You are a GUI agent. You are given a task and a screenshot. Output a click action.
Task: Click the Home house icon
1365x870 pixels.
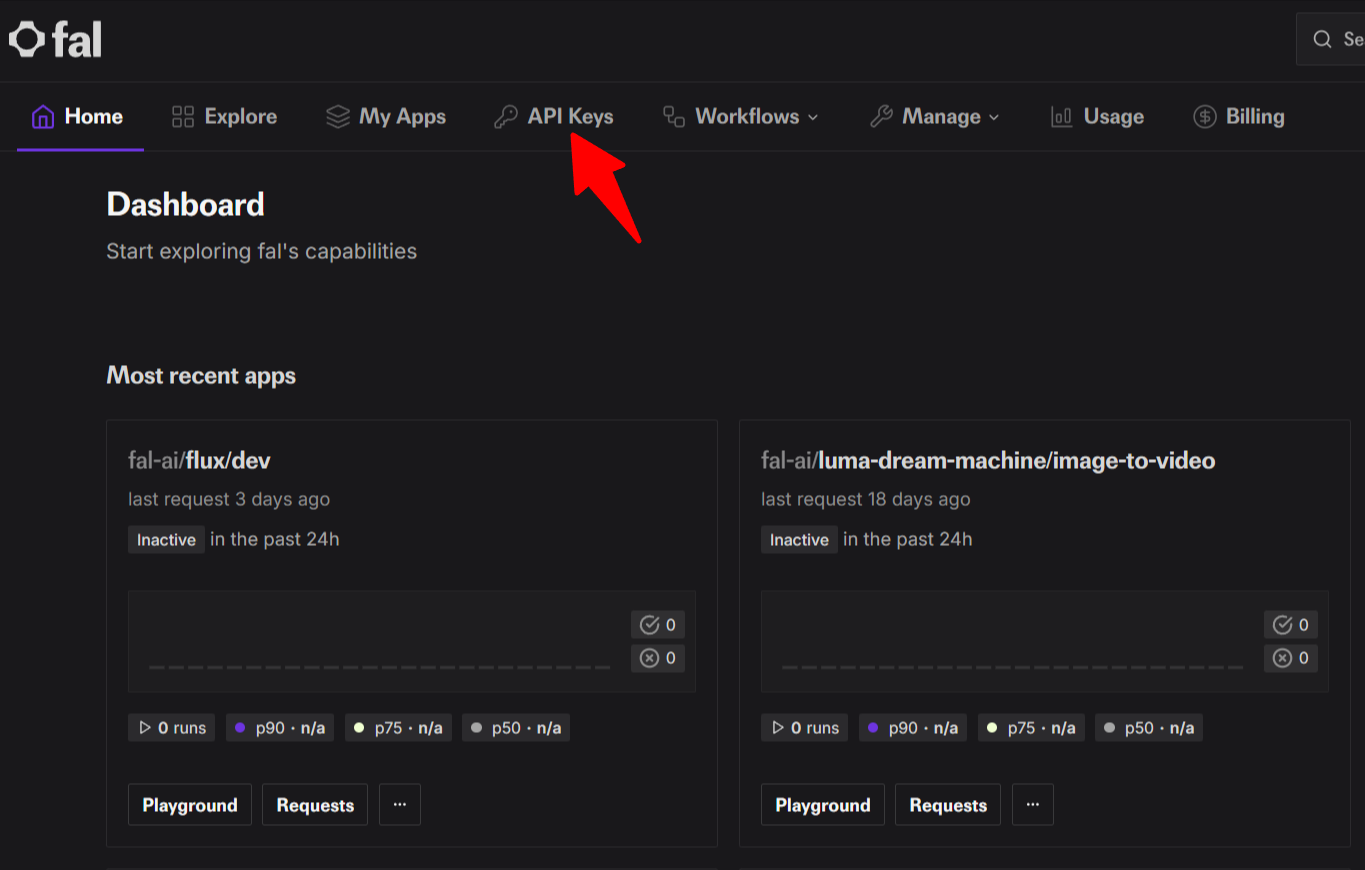(43, 117)
